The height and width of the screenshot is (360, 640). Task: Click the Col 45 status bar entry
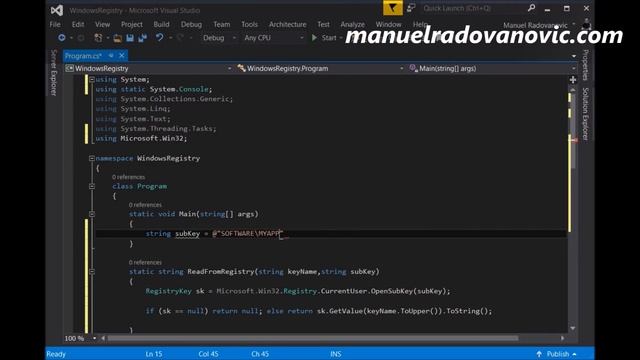(x=208, y=354)
